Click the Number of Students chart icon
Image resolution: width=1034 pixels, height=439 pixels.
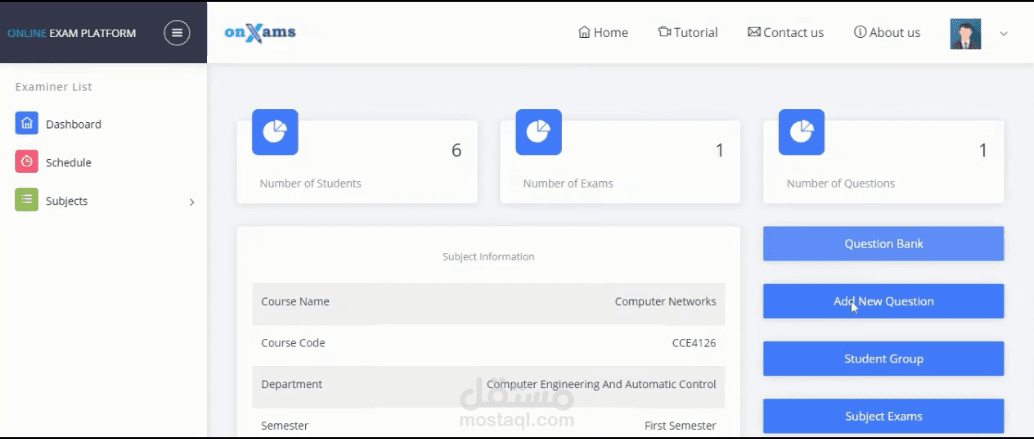(x=275, y=132)
